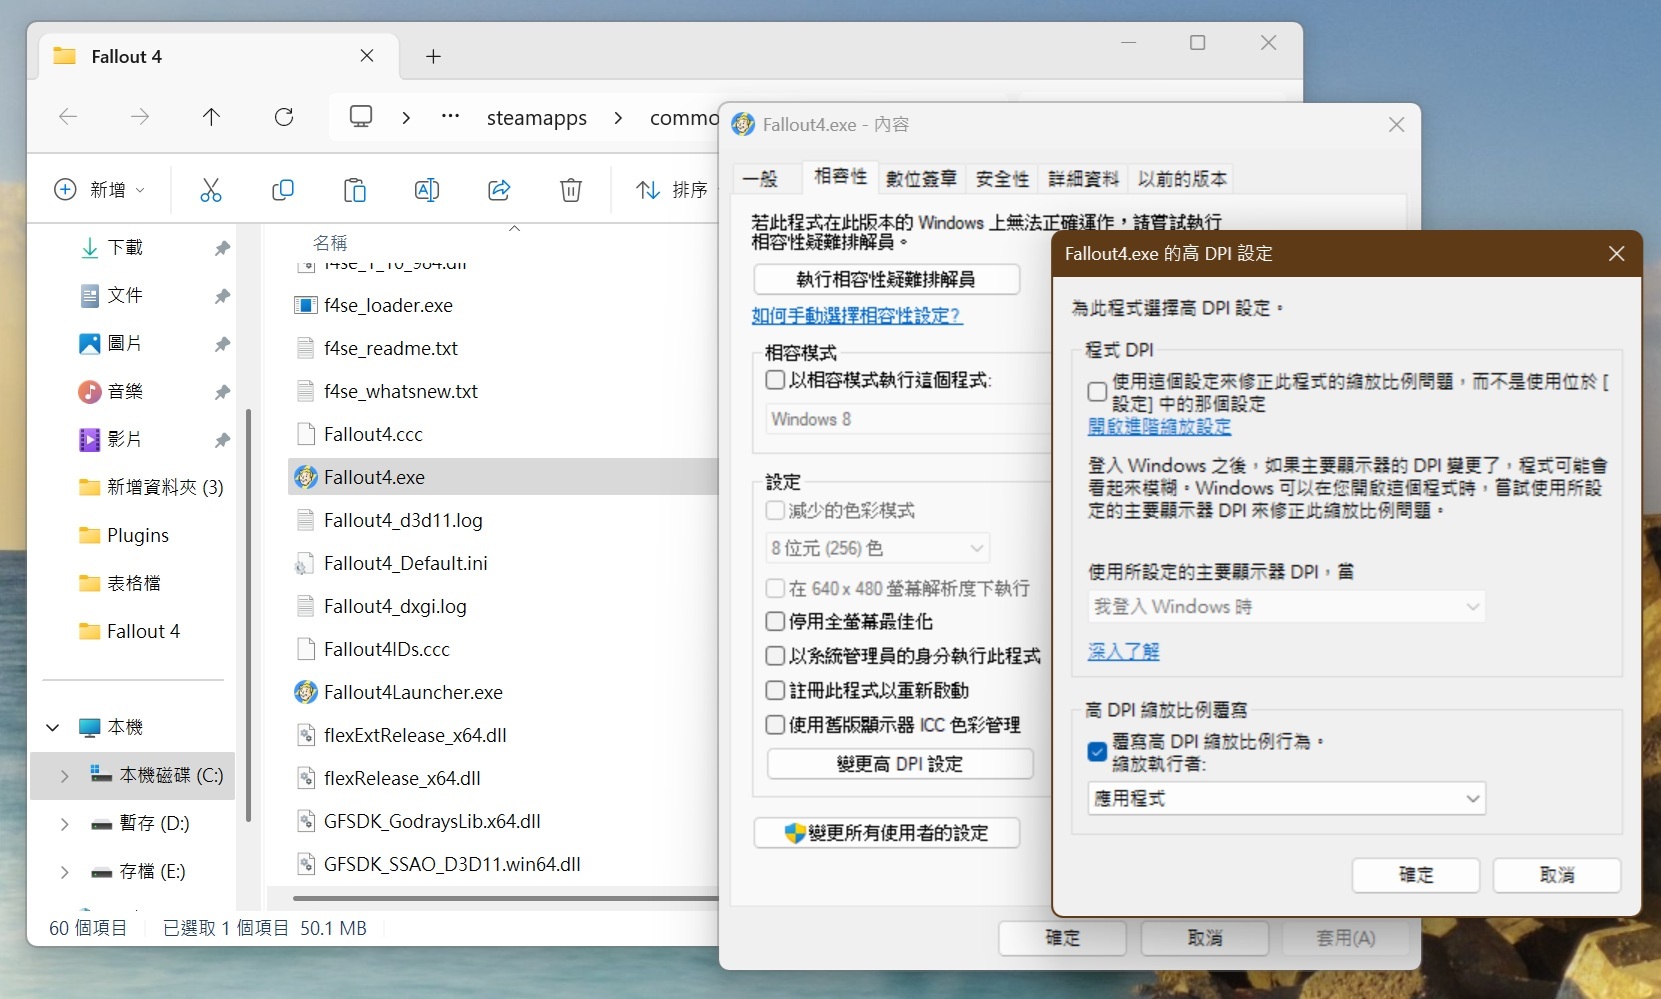
Task: Enable 以相容模式執行這個程式 checkbox
Action: pos(775,380)
